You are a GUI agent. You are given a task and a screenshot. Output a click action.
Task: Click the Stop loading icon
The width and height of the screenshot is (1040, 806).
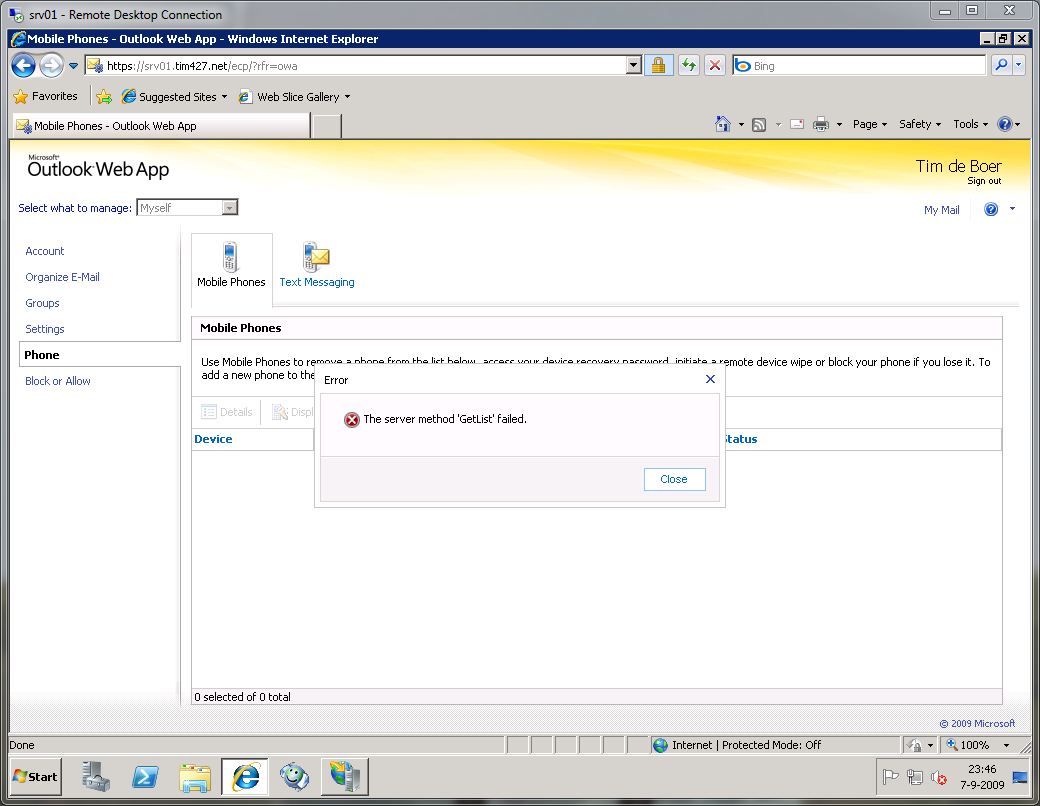[714, 66]
